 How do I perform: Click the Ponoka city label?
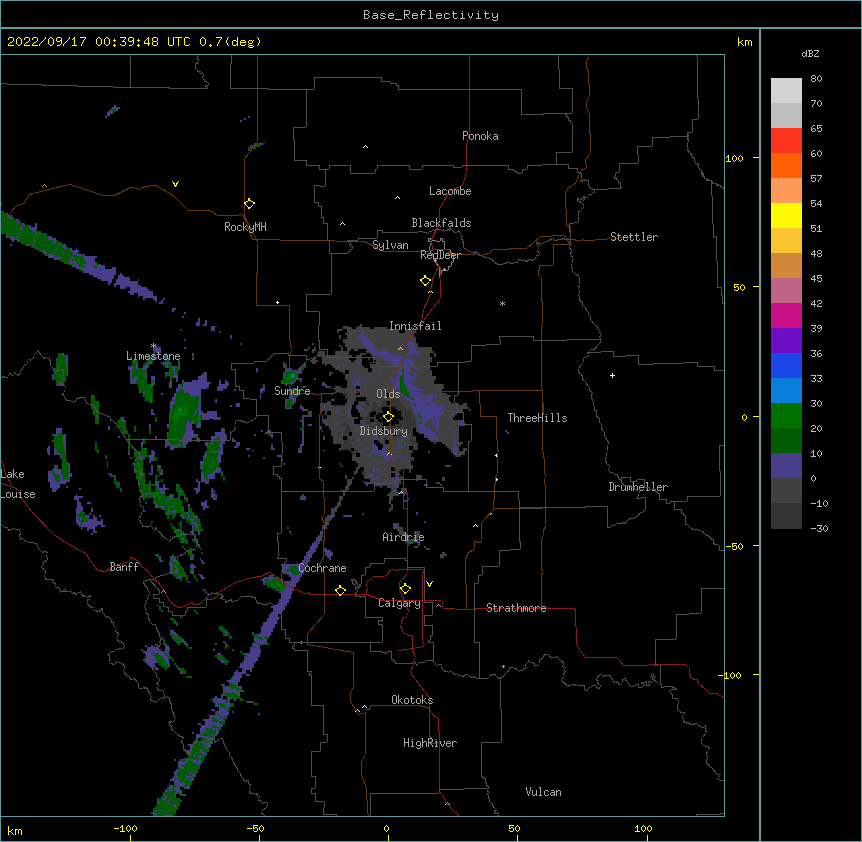coord(480,136)
